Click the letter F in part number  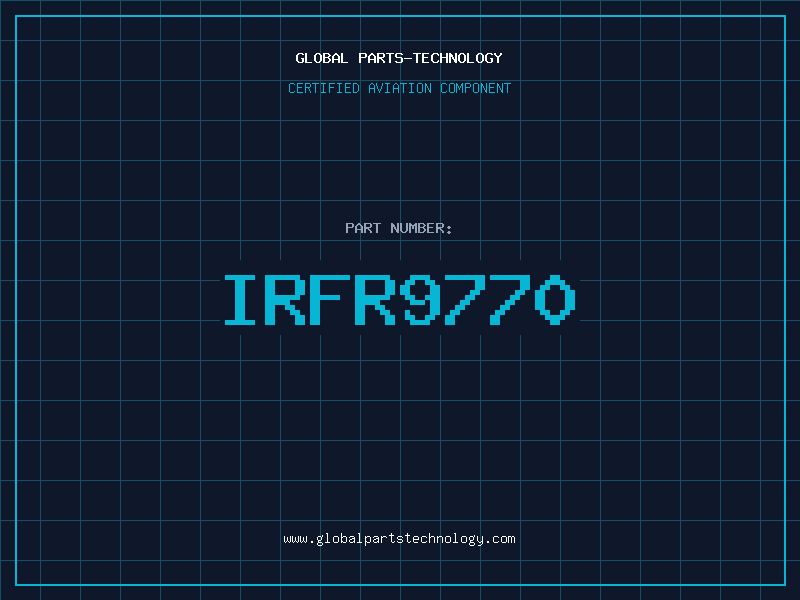(332, 301)
